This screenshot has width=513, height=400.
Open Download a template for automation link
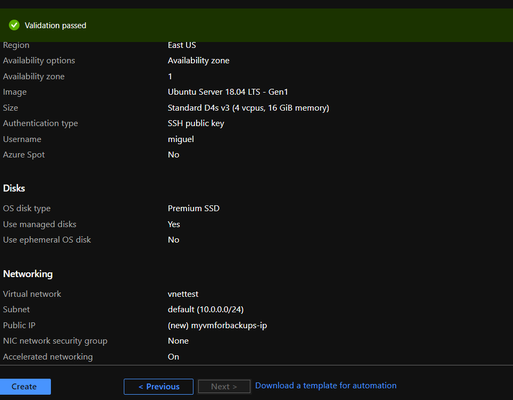pos(326,386)
